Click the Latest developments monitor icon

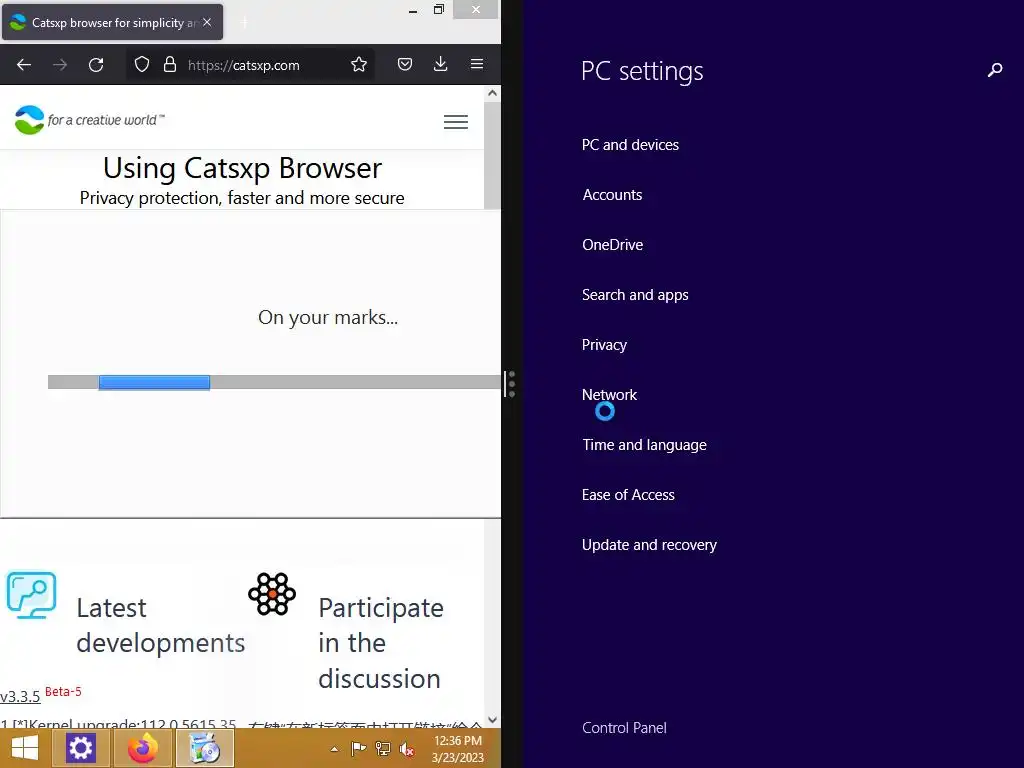coord(31,595)
